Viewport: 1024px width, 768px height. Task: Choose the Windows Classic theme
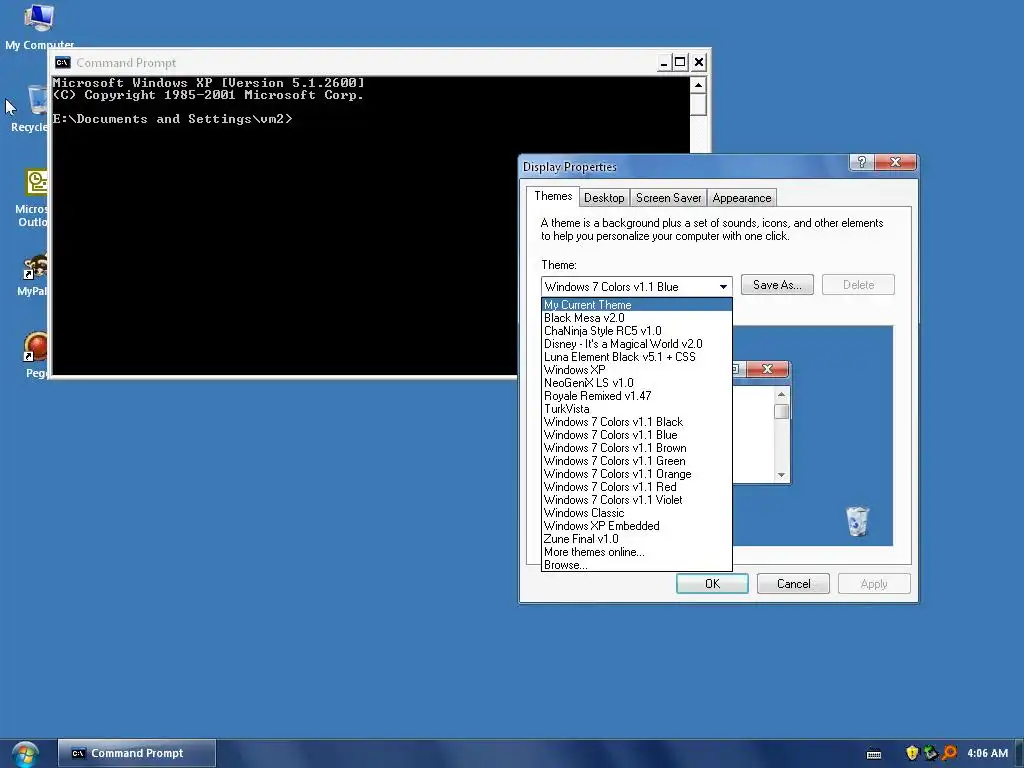tap(637, 513)
